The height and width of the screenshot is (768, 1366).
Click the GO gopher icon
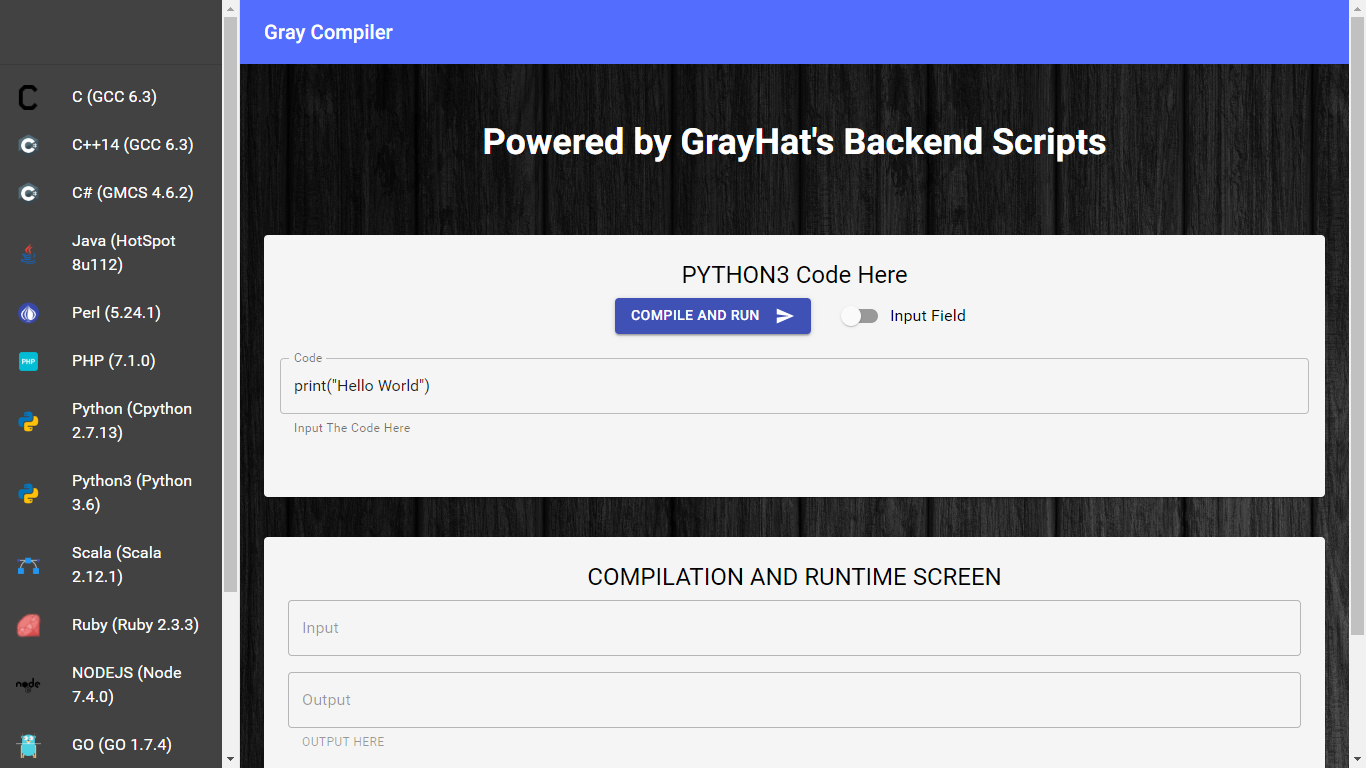tap(28, 745)
